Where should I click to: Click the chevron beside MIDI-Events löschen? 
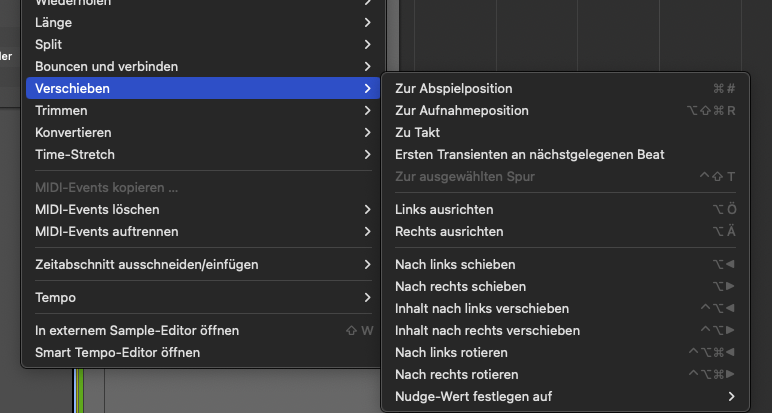click(367, 210)
